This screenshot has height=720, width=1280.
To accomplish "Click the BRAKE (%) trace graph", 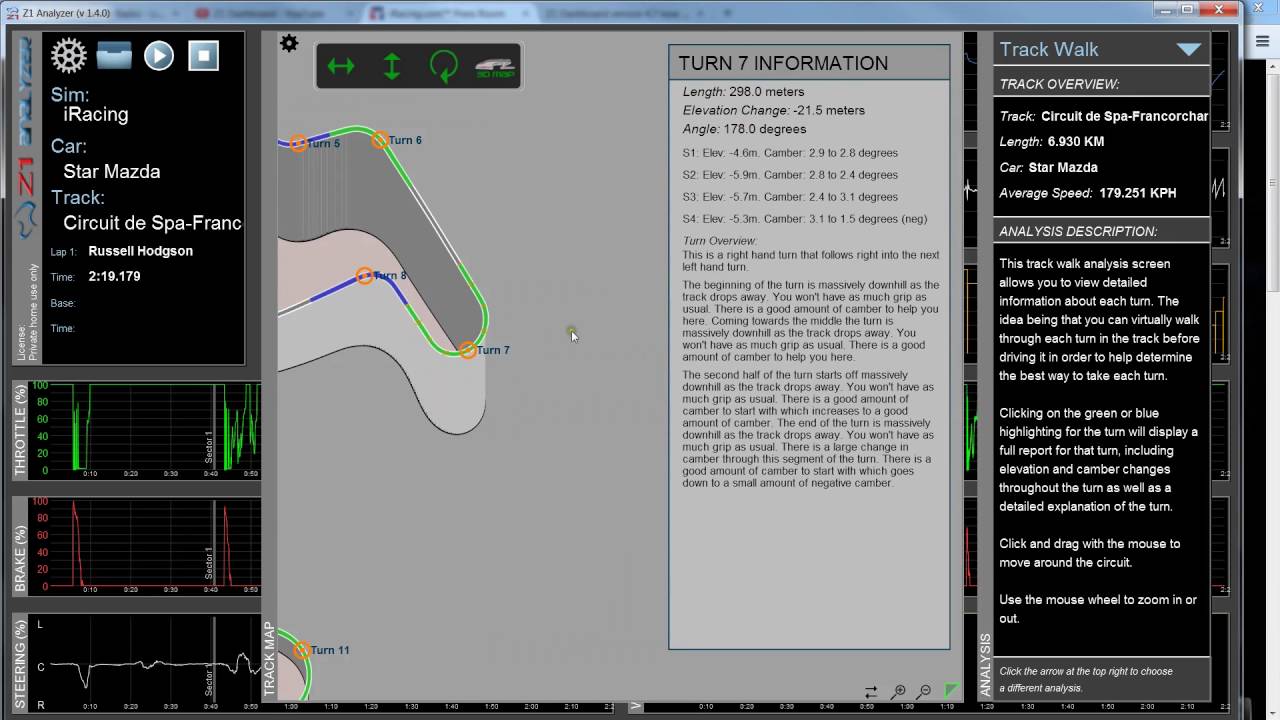I will point(146,544).
